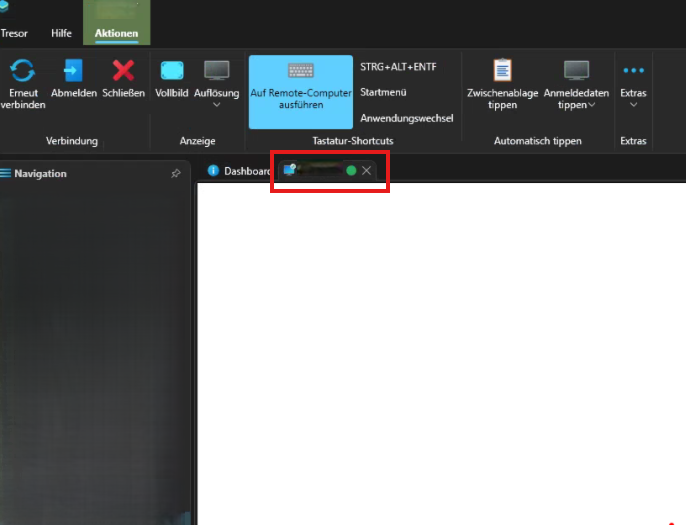686x525 pixels.
Task: Open the Tresor ribbon tab
Action: 14,33
